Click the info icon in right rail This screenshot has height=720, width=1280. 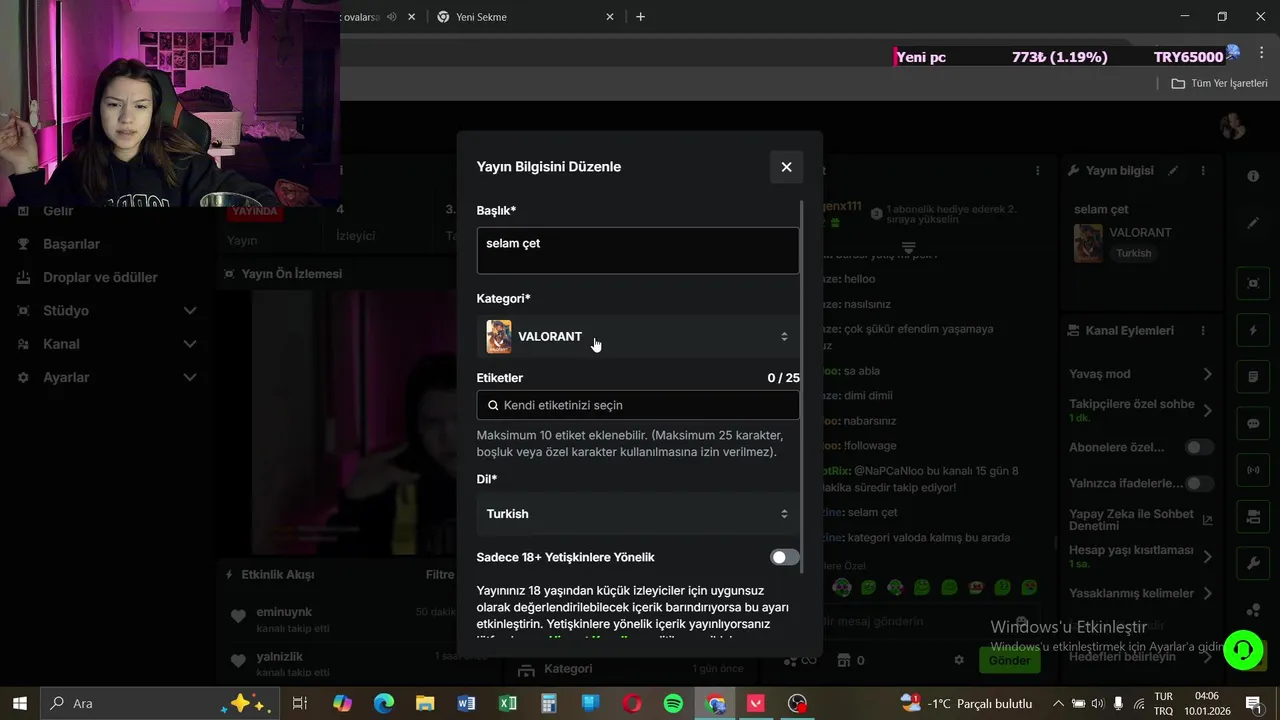pyautogui.click(x=1253, y=176)
